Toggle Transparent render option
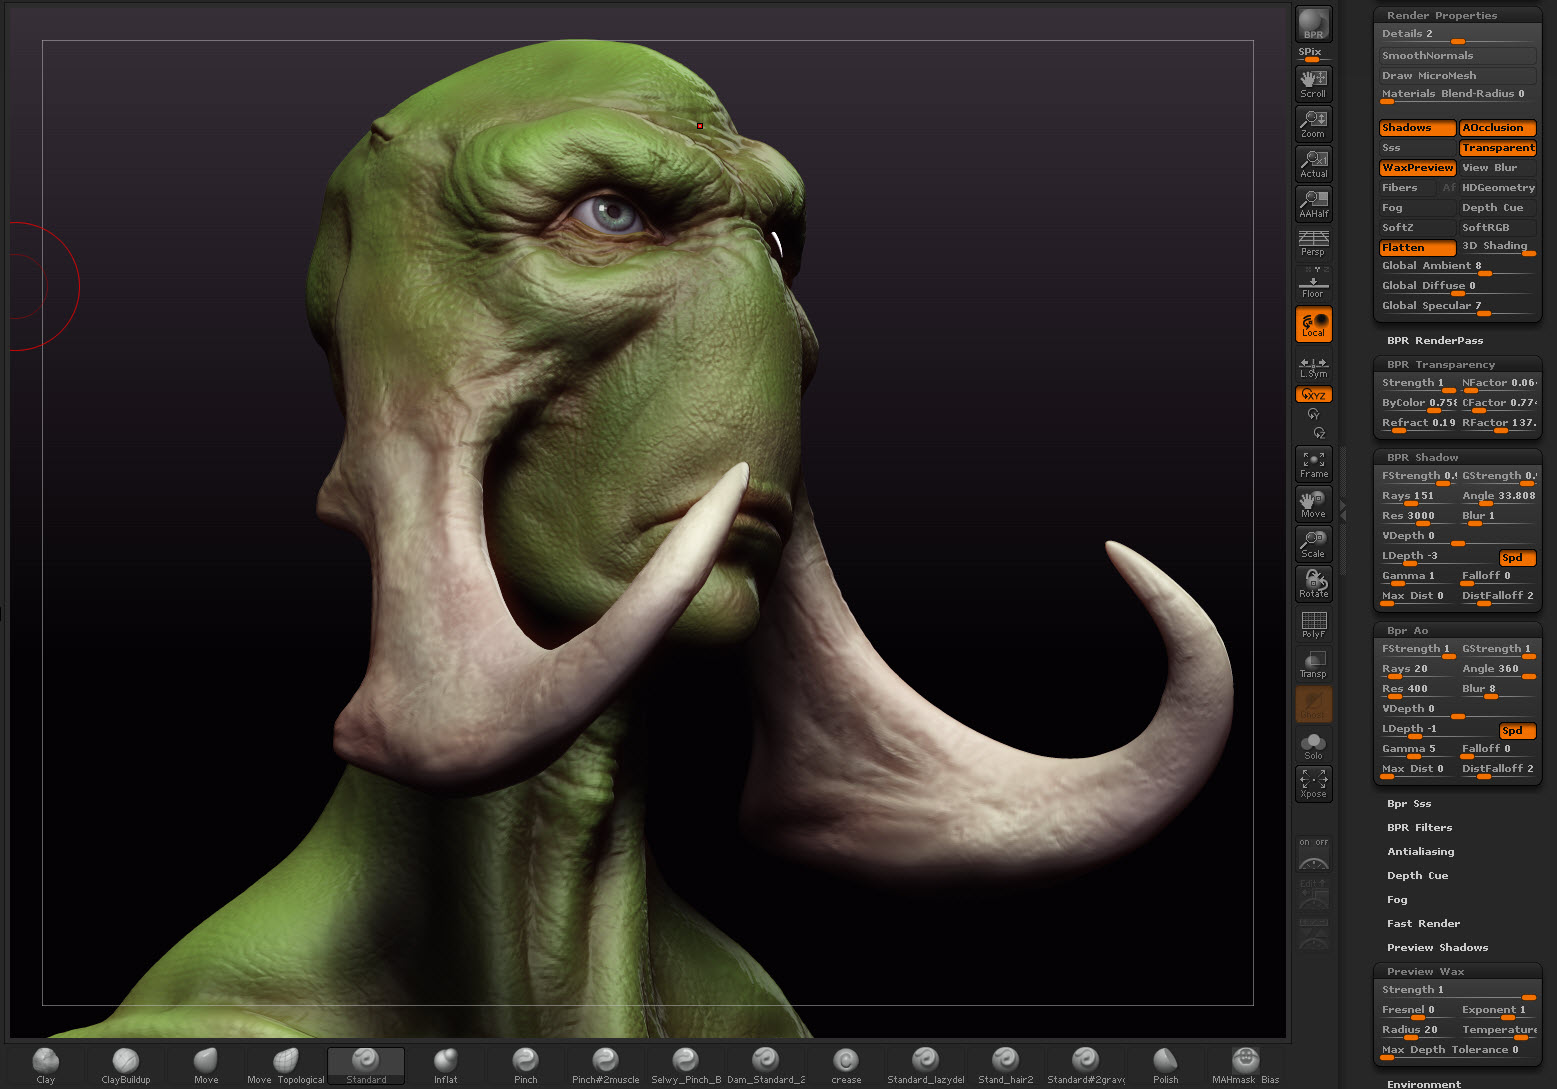1557x1089 pixels. point(1497,148)
